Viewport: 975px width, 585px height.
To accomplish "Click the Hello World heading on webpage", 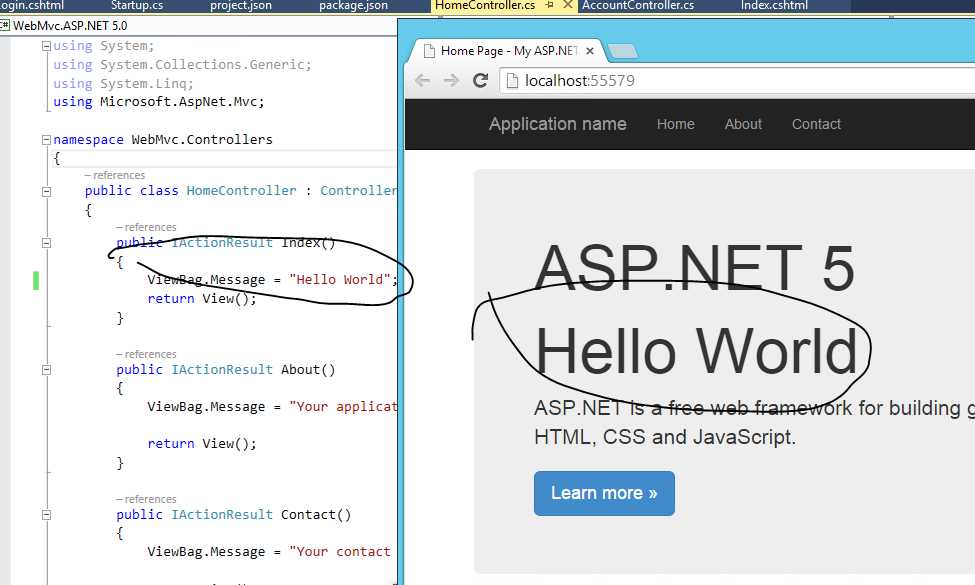I will click(x=696, y=351).
